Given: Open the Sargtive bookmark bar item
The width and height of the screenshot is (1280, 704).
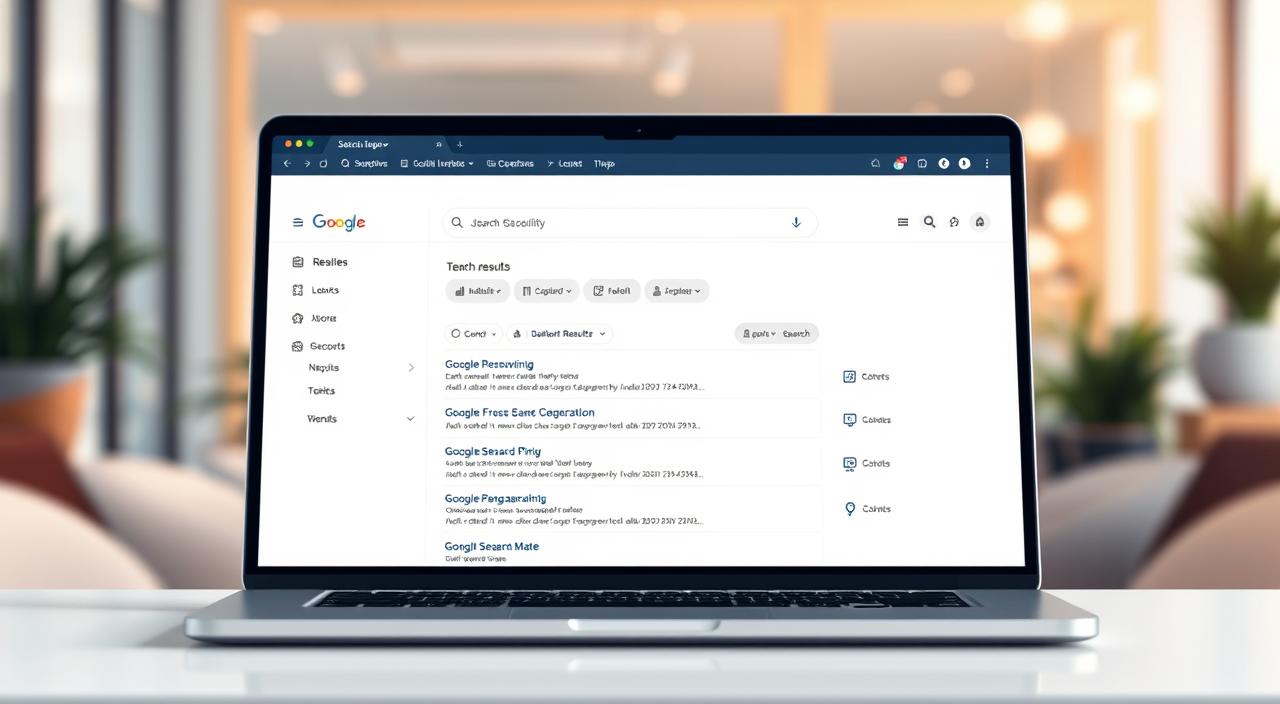Looking at the screenshot, I should (x=364, y=163).
